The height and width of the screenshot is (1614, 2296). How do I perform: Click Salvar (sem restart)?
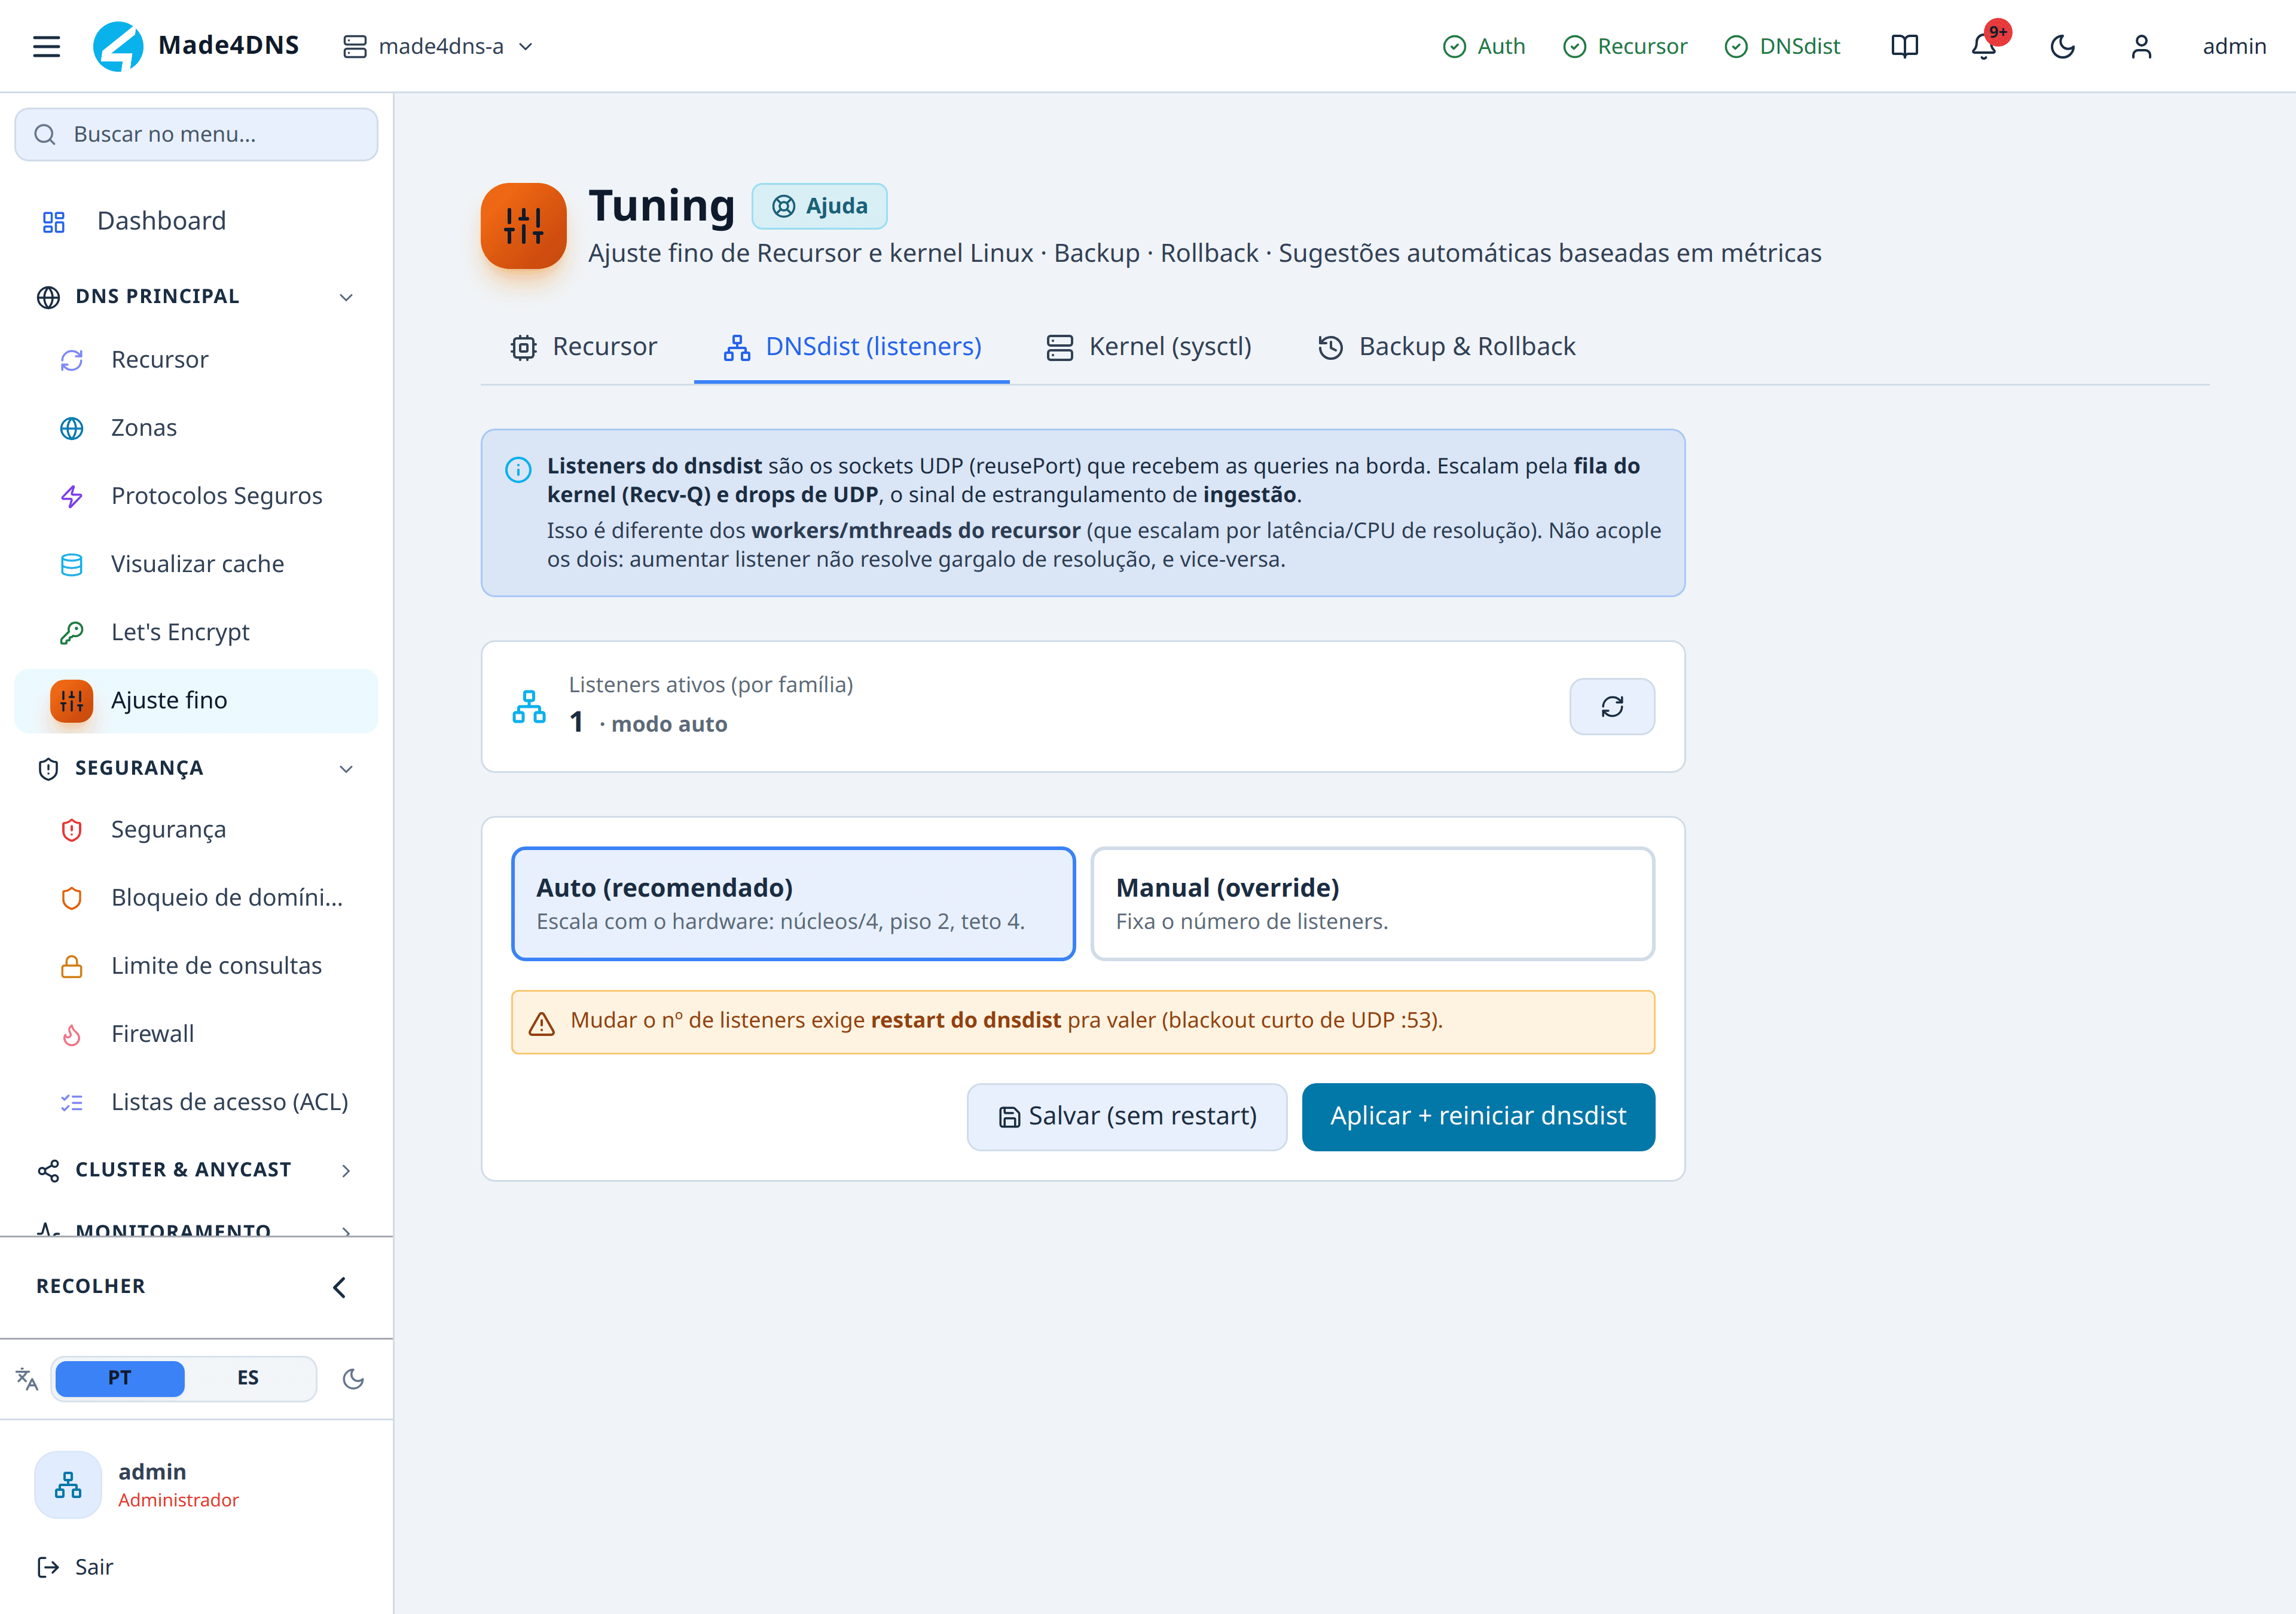tap(1127, 1116)
